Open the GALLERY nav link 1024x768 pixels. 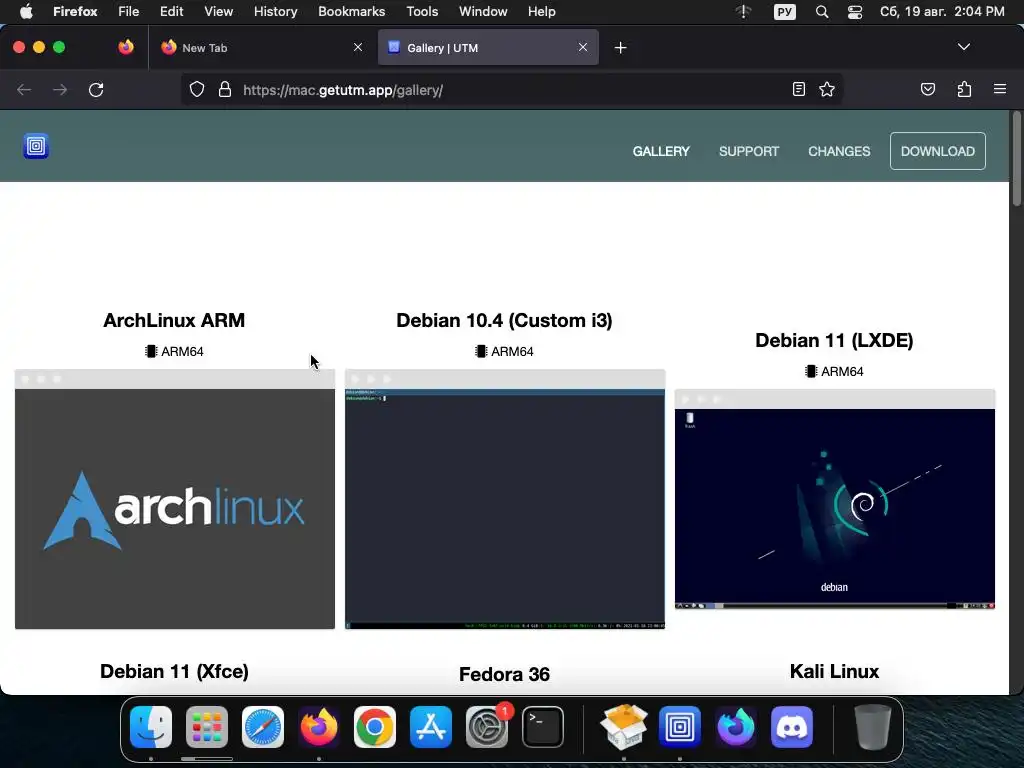pos(661,152)
